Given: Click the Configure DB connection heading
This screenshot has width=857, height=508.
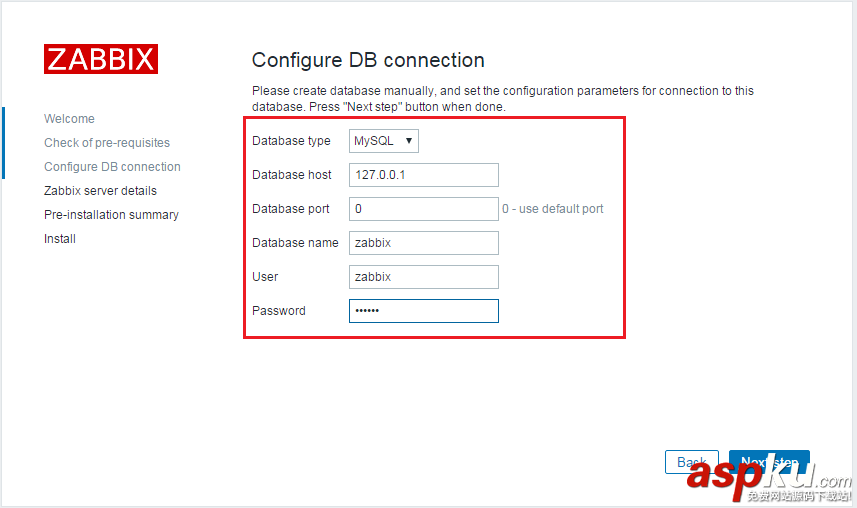Looking at the screenshot, I should tap(368, 60).
